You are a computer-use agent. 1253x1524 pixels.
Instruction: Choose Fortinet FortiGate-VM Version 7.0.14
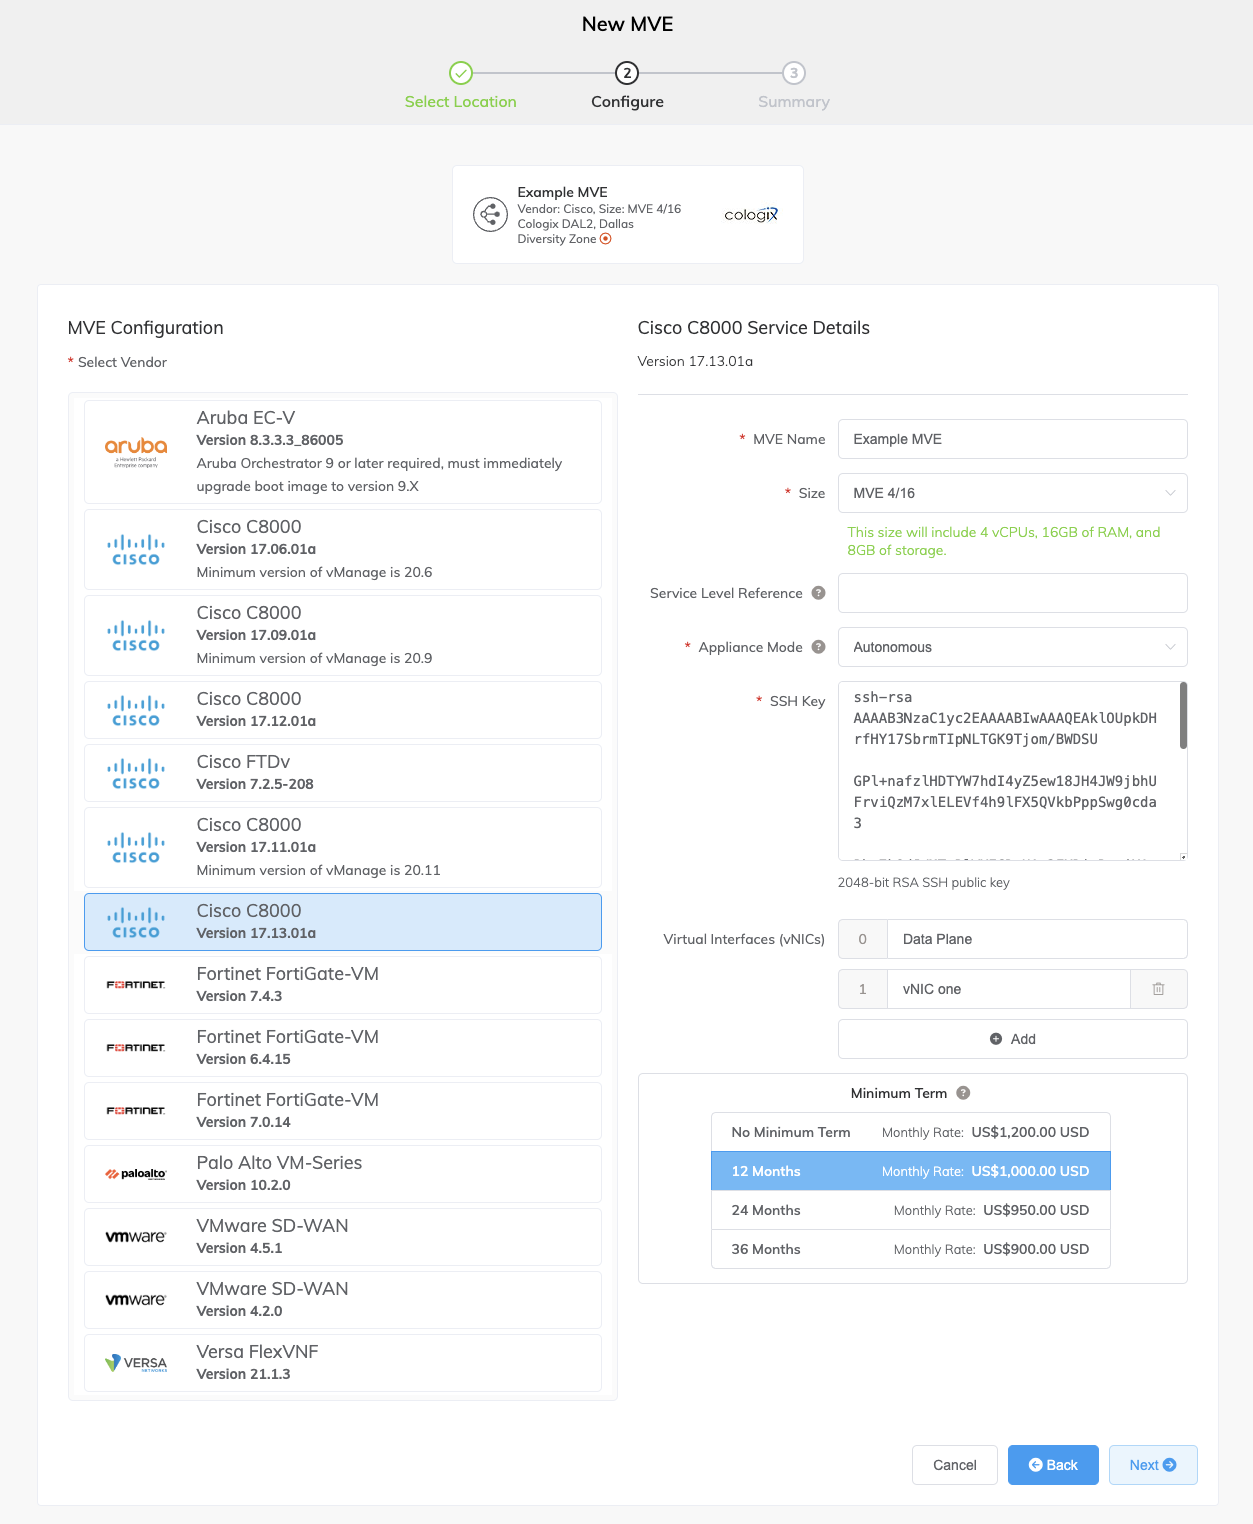click(342, 1111)
